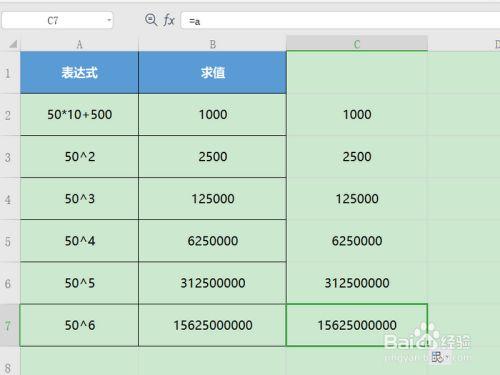Open the paste options icon below C7
500x375 pixels.
tap(439, 357)
